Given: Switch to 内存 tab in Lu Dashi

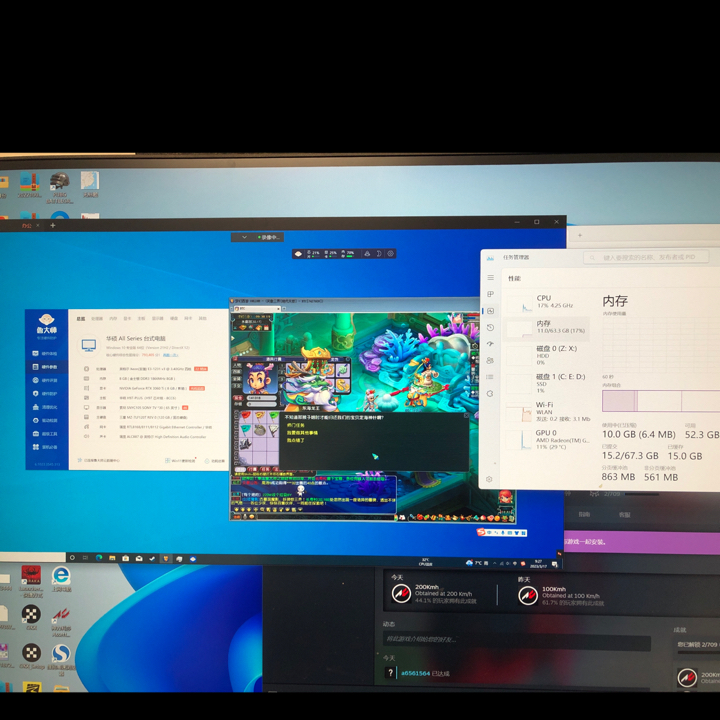Looking at the screenshot, I should tap(113, 318).
